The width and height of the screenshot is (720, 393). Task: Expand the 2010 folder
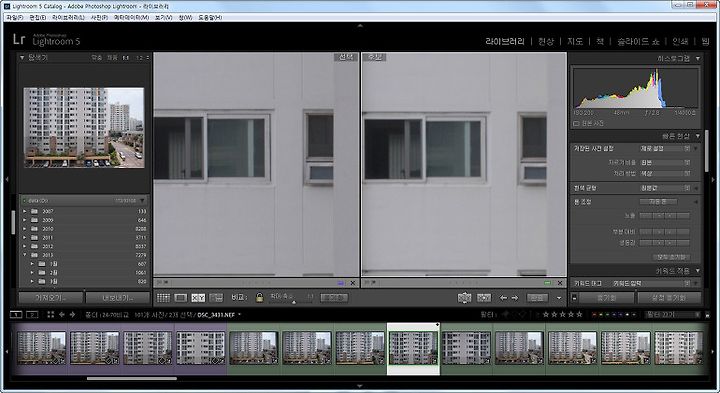tap(25, 229)
